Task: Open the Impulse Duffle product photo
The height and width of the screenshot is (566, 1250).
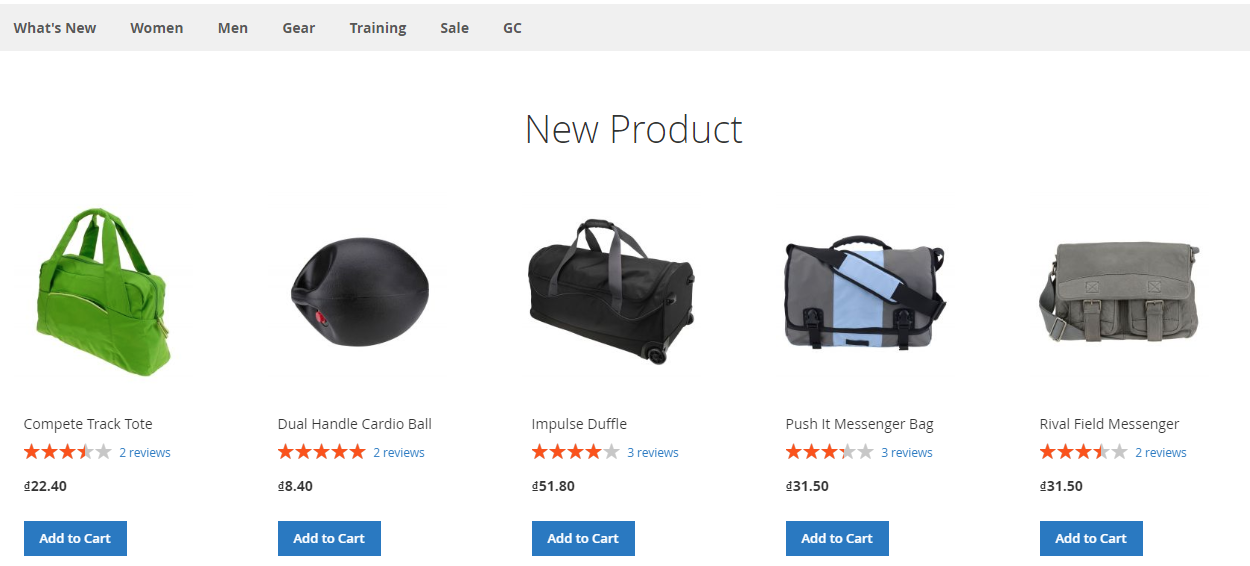Action: (x=612, y=291)
